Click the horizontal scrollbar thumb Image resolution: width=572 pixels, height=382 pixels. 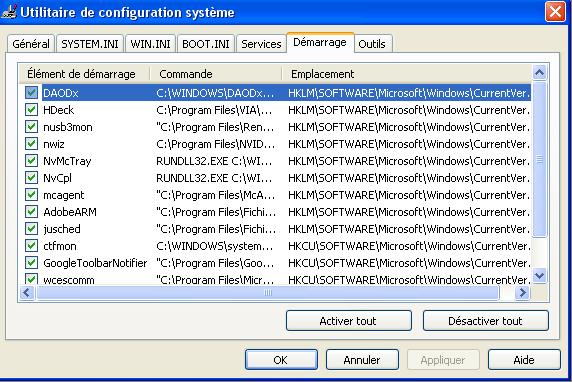268,293
